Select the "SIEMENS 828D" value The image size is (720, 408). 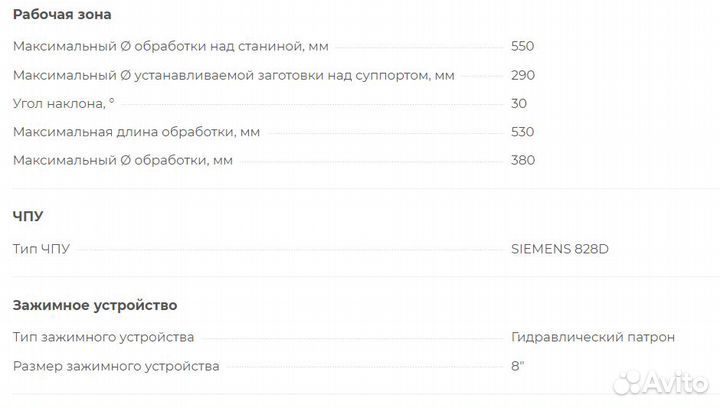pos(559,249)
